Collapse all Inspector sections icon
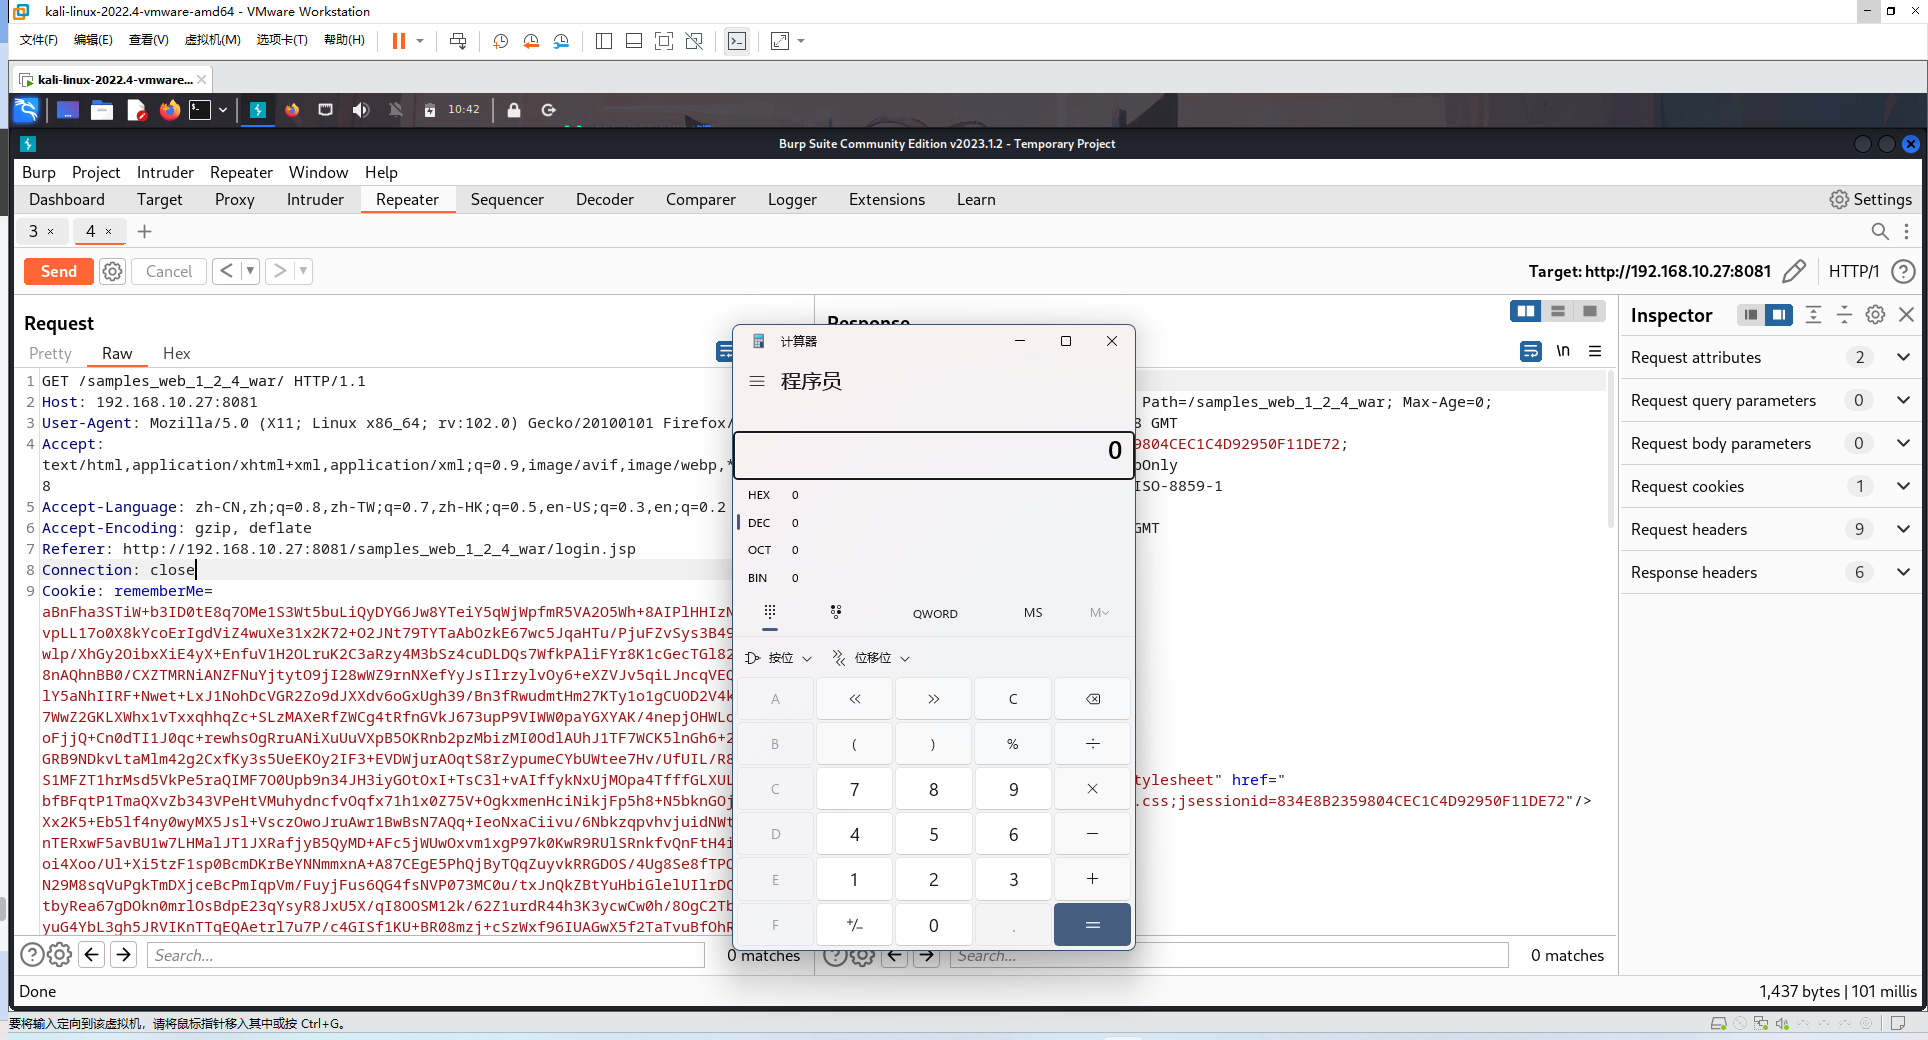This screenshot has height=1040, width=1928. 1844,315
